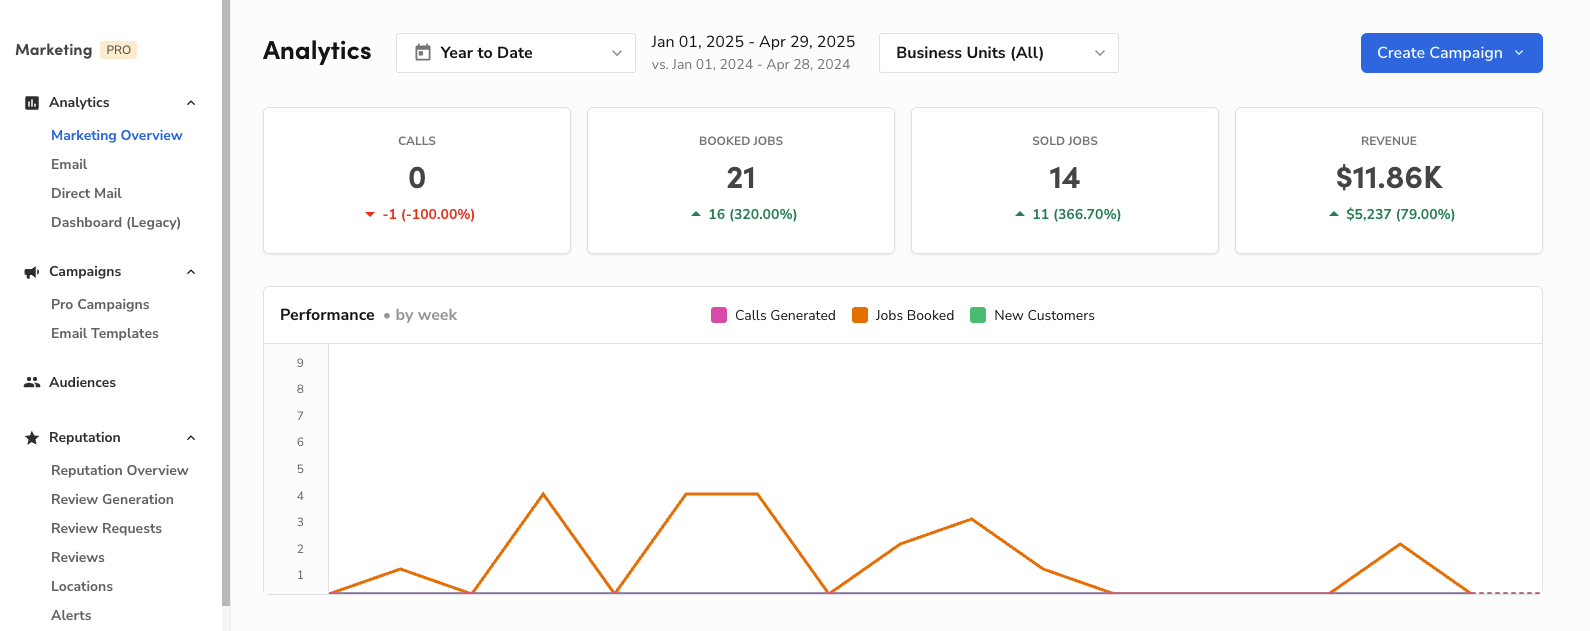This screenshot has width=1590, height=631.
Task: Click the Sold Jobs value 14
Action: coord(1065,178)
